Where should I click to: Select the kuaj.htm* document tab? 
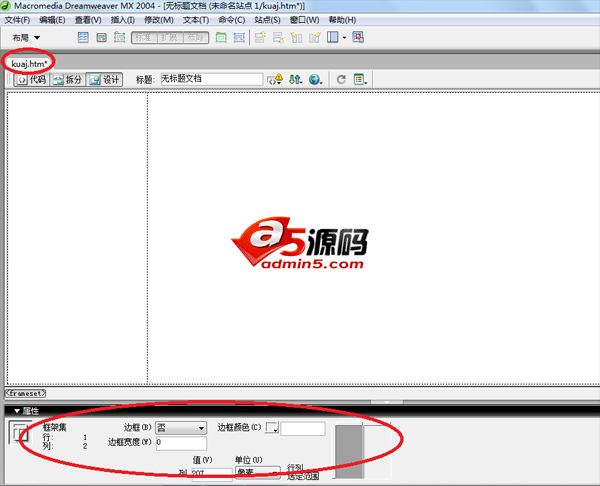(29, 64)
